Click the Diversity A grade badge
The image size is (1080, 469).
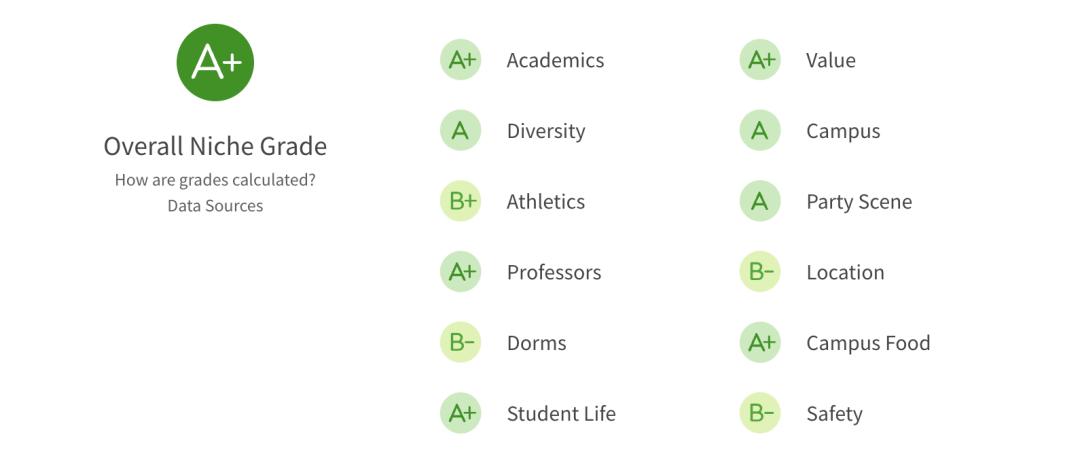pyautogui.click(x=461, y=131)
